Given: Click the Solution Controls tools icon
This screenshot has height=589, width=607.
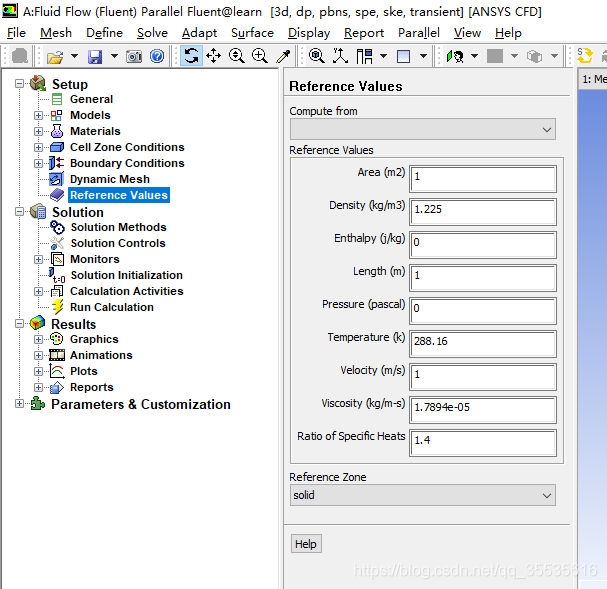Looking at the screenshot, I should [57, 243].
